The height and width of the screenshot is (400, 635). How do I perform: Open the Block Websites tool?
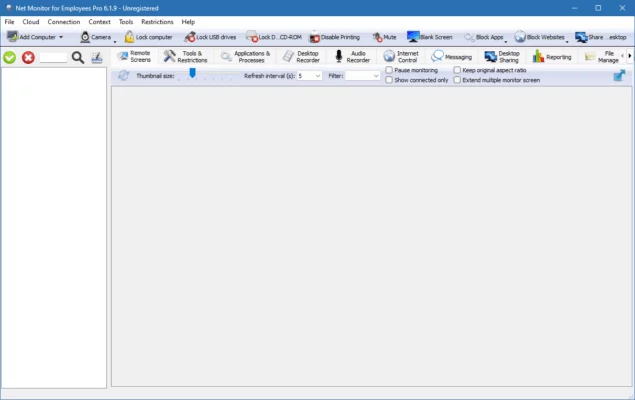point(539,37)
